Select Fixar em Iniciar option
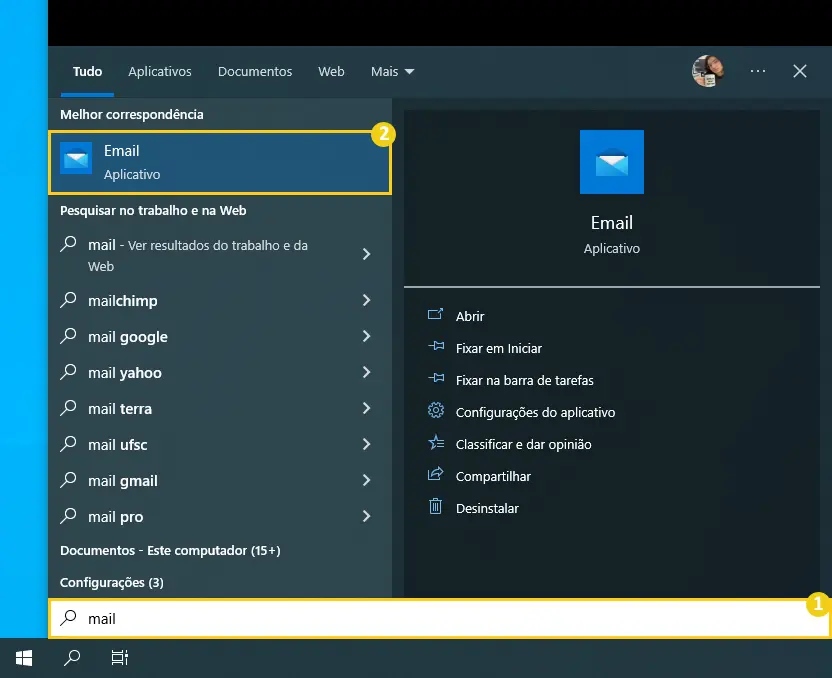Image resolution: width=832 pixels, height=678 pixels. pos(499,349)
